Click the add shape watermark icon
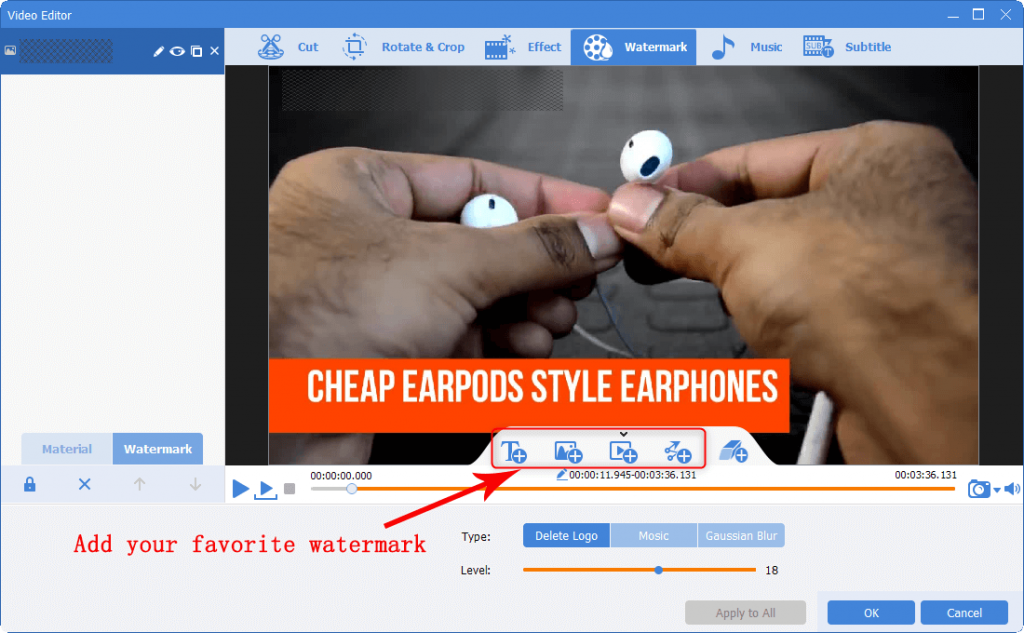Screen dimensions: 1024x633 tap(677, 452)
